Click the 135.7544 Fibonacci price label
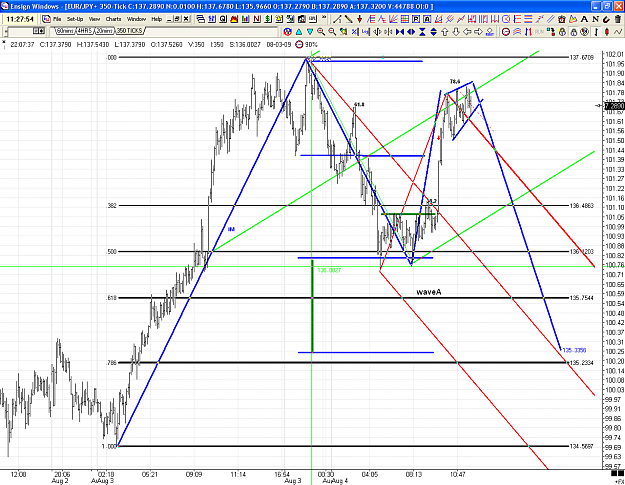625x485 pixels. (582, 298)
